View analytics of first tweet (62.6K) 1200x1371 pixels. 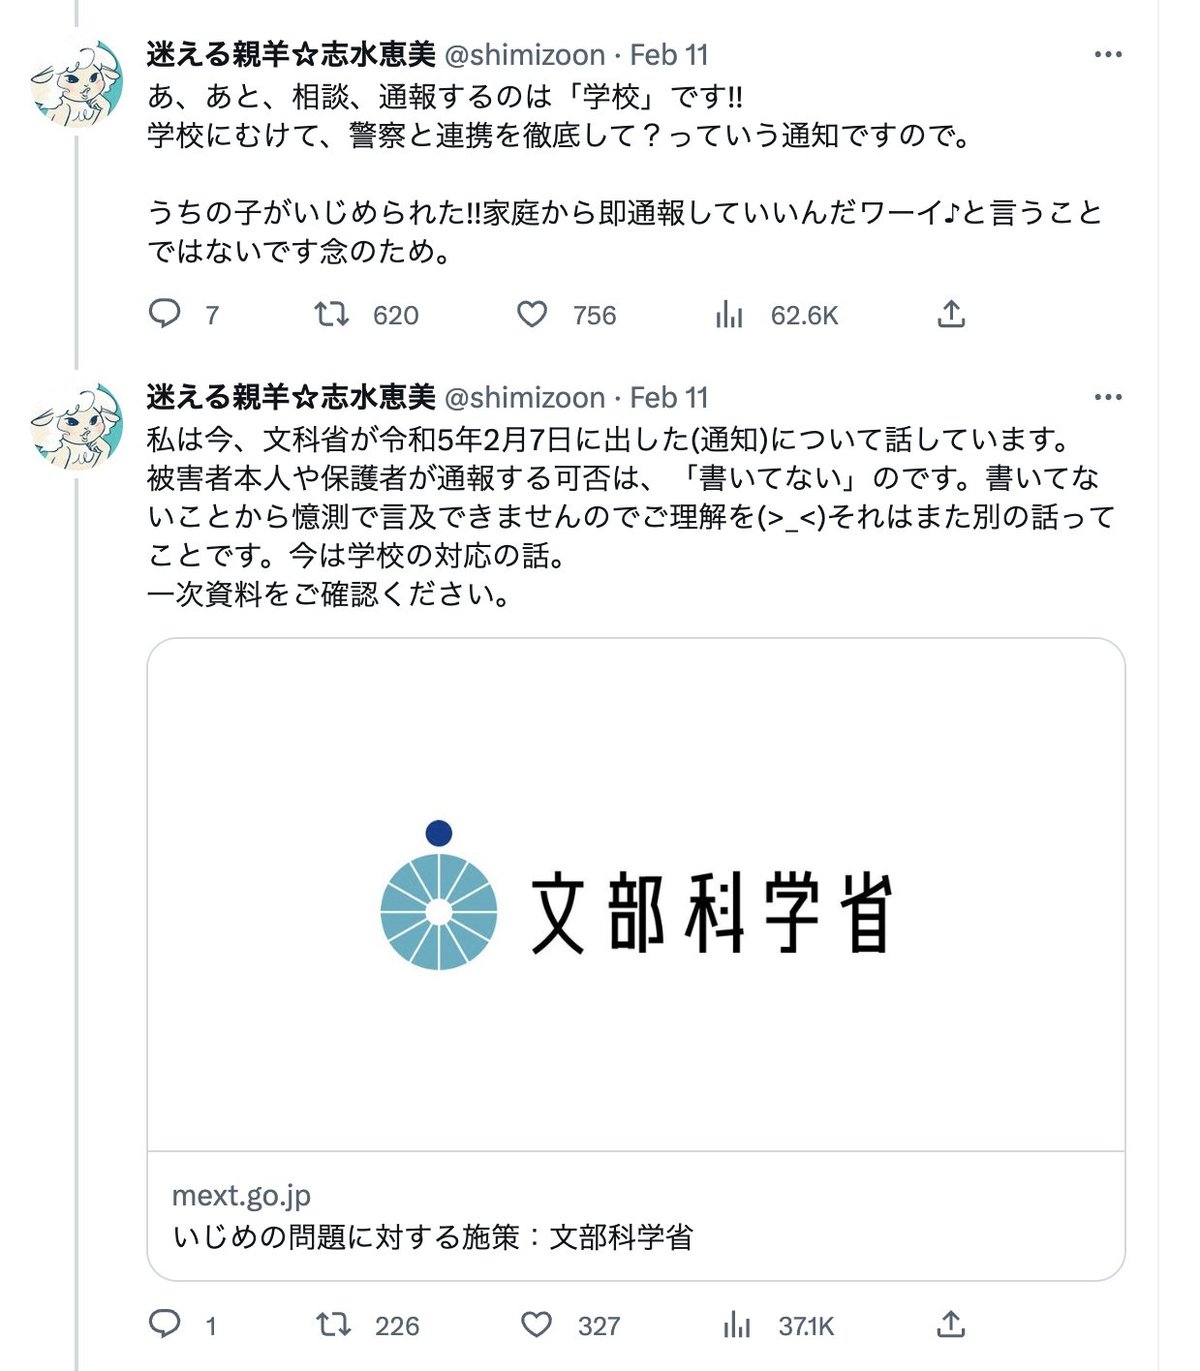[x=730, y=315]
